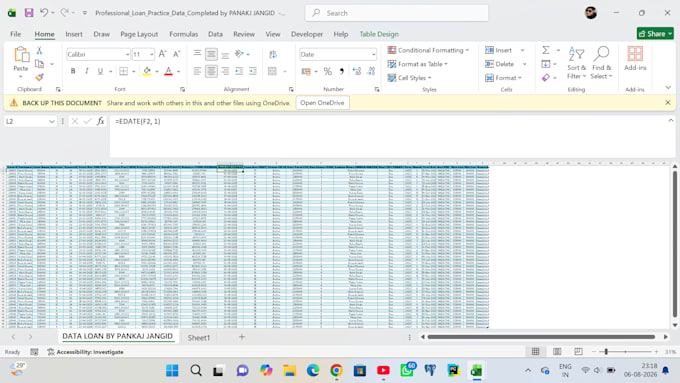Open the font size 11 dropdown
Image resolution: width=680 pixels, height=383 pixels.
click(151, 54)
